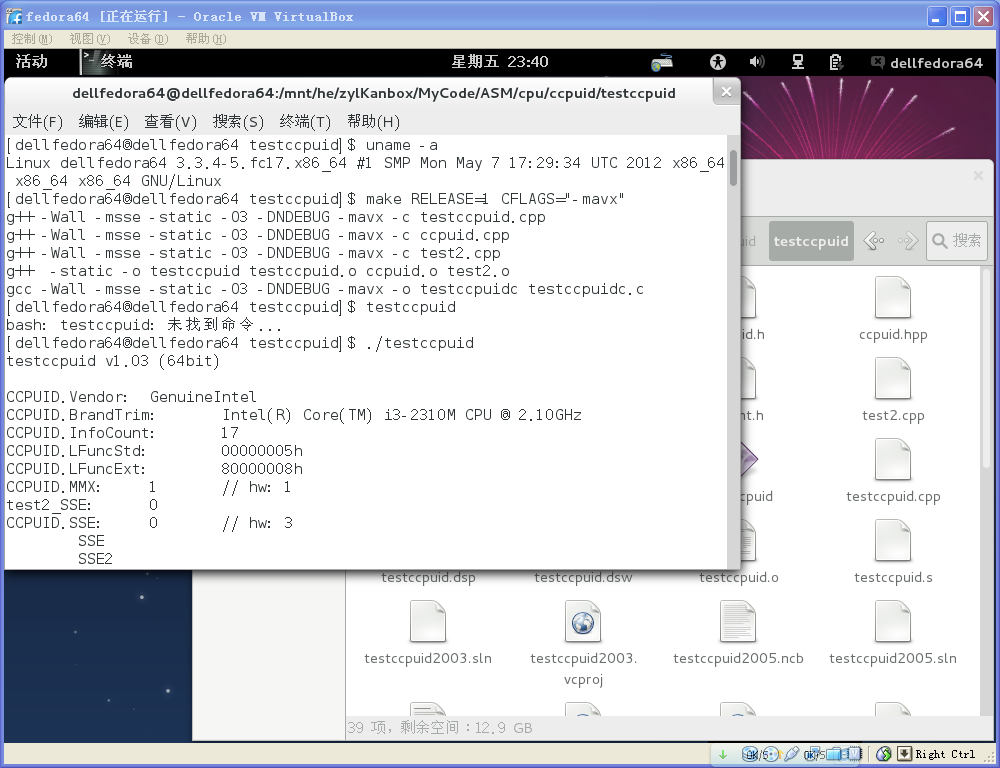Click the terminal vertical scrollbar thumb

click(x=733, y=167)
